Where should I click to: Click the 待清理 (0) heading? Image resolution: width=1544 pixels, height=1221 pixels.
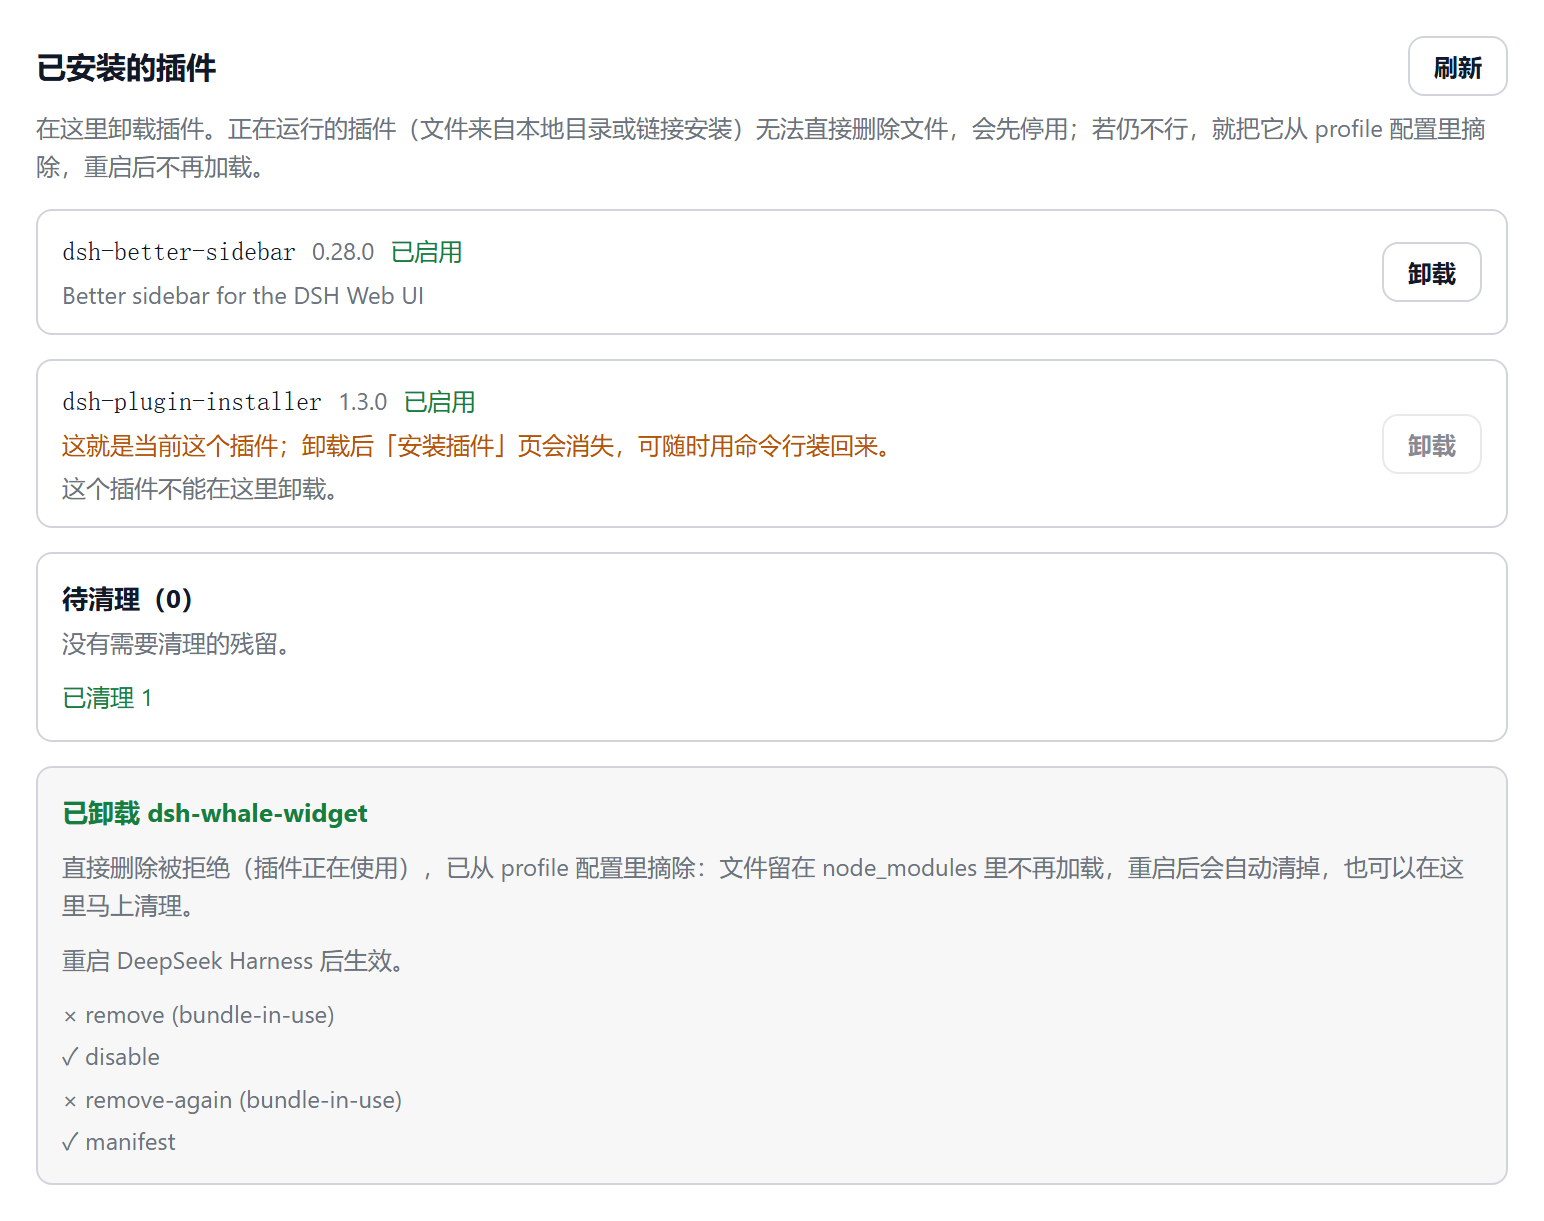127,599
